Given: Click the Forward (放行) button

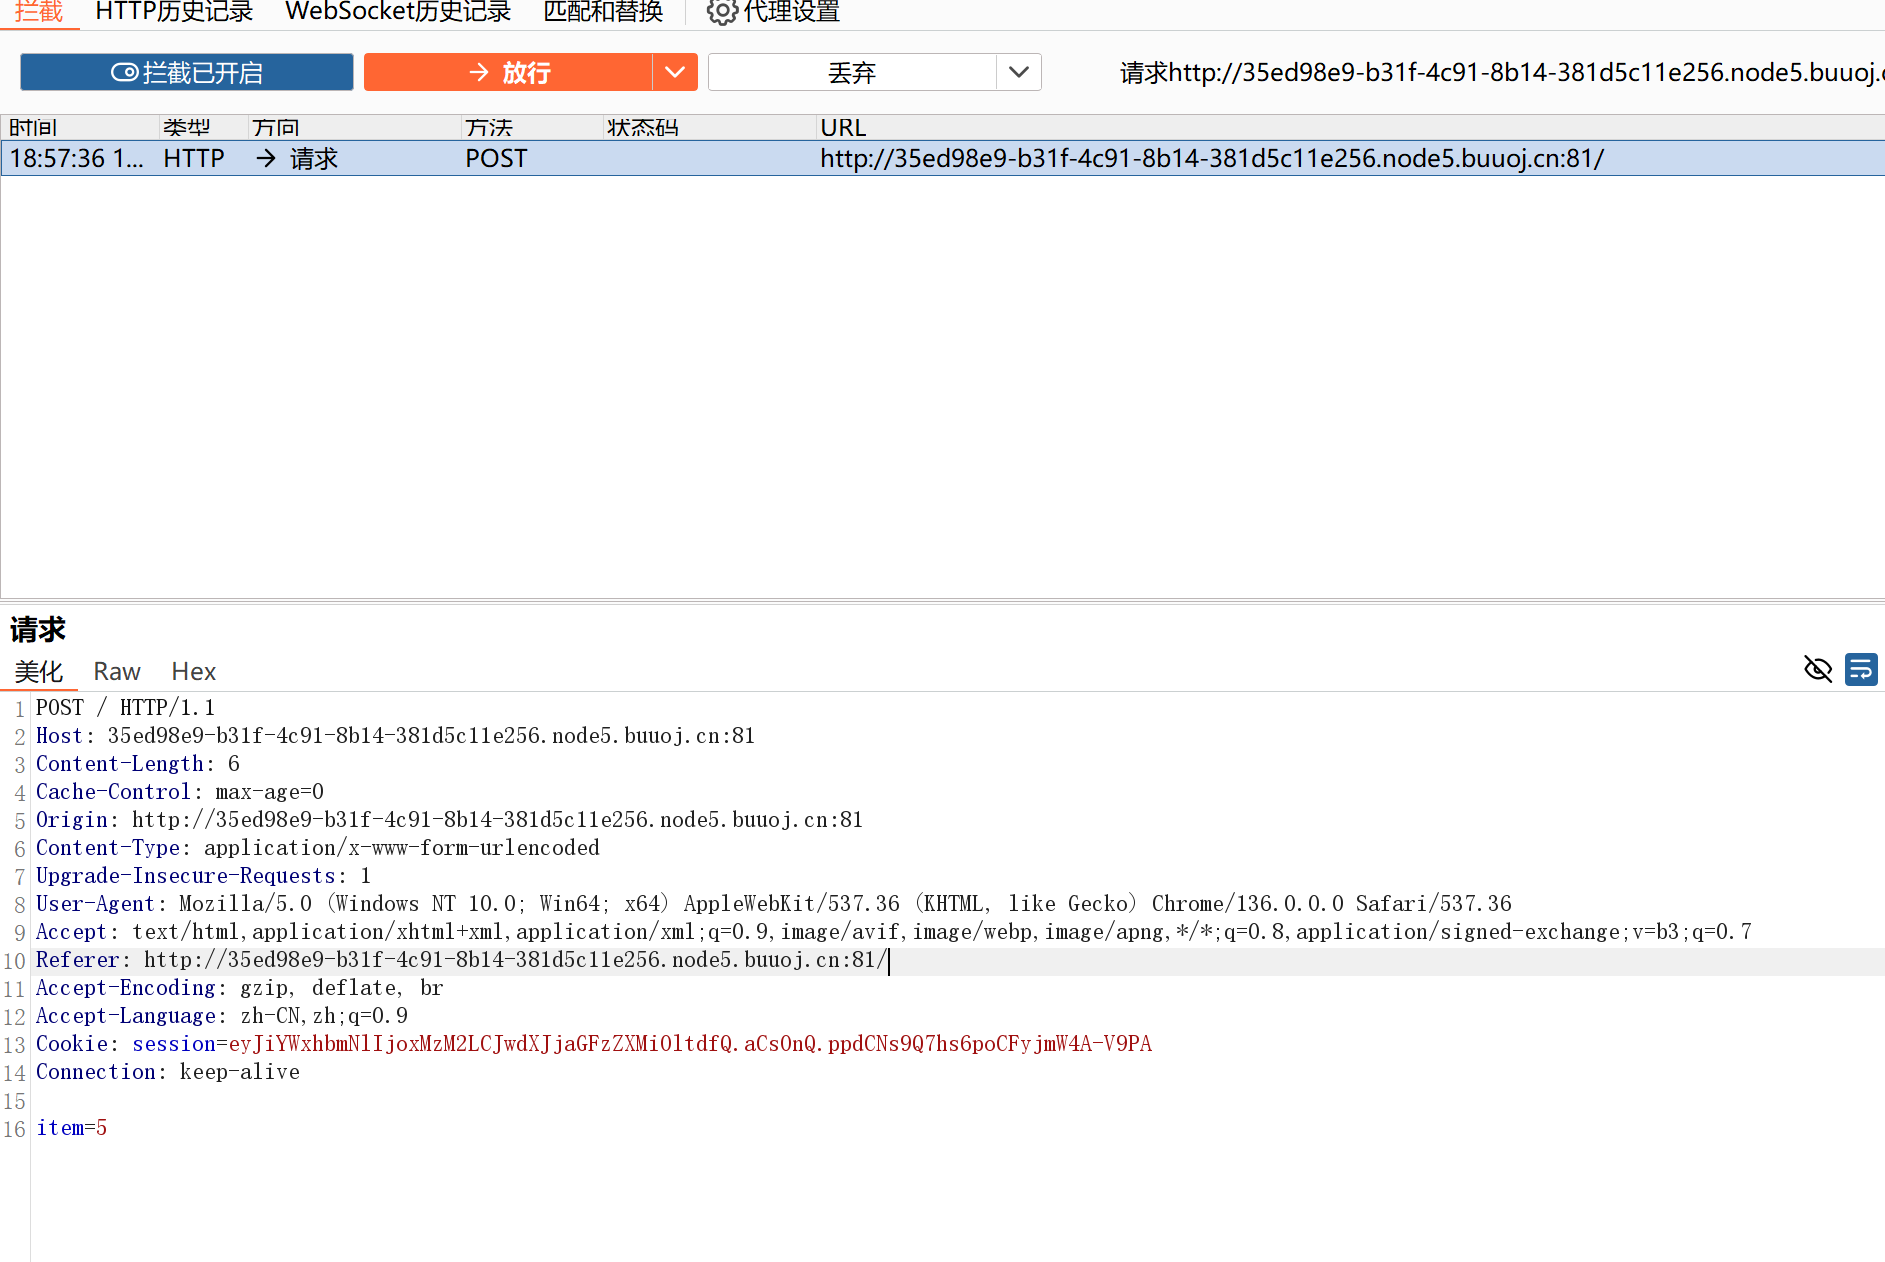Looking at the screenshot, I should (508, 72).
